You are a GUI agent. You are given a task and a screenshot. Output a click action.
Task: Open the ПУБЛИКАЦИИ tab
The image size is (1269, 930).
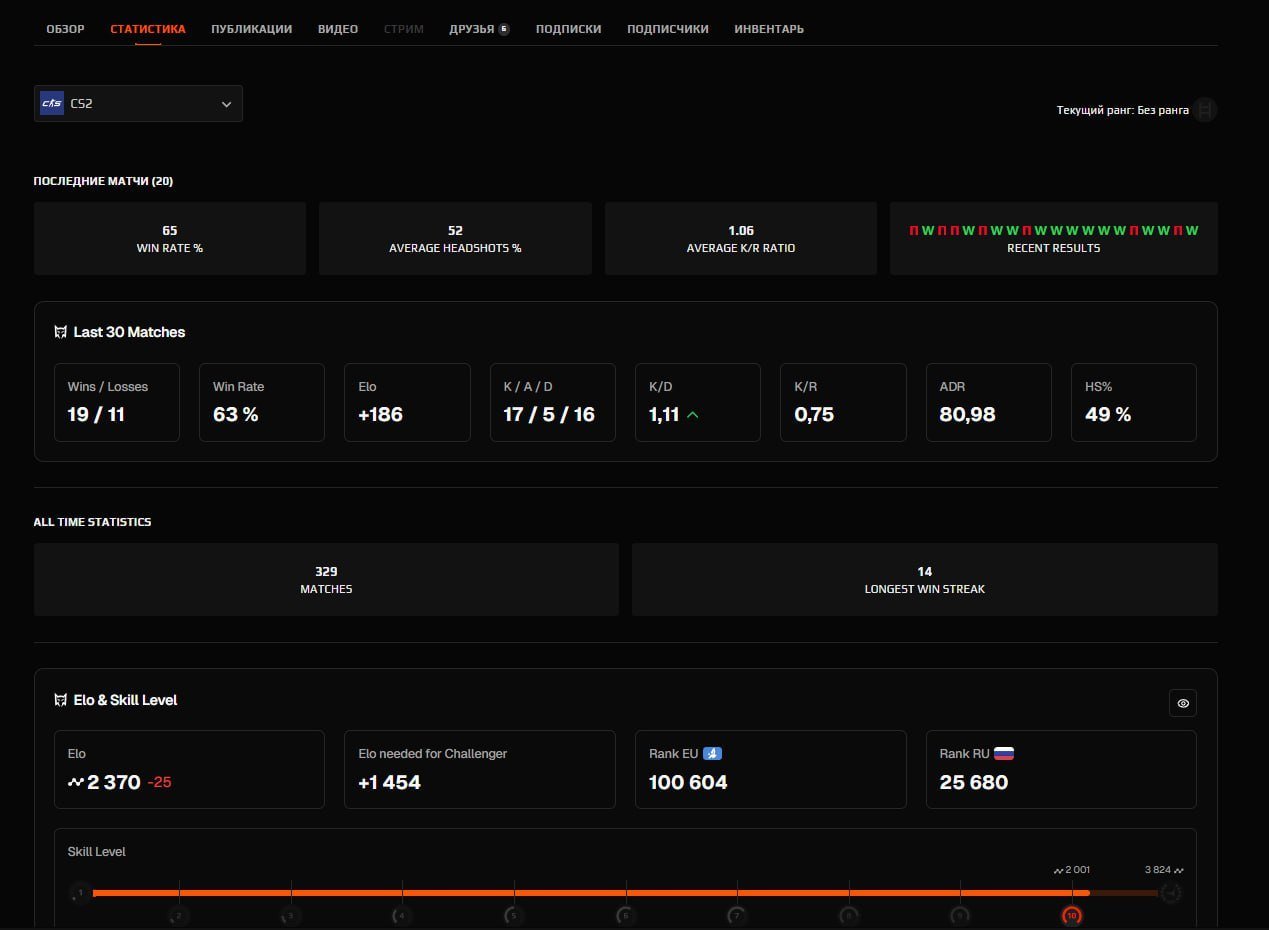tap(251, 29)
